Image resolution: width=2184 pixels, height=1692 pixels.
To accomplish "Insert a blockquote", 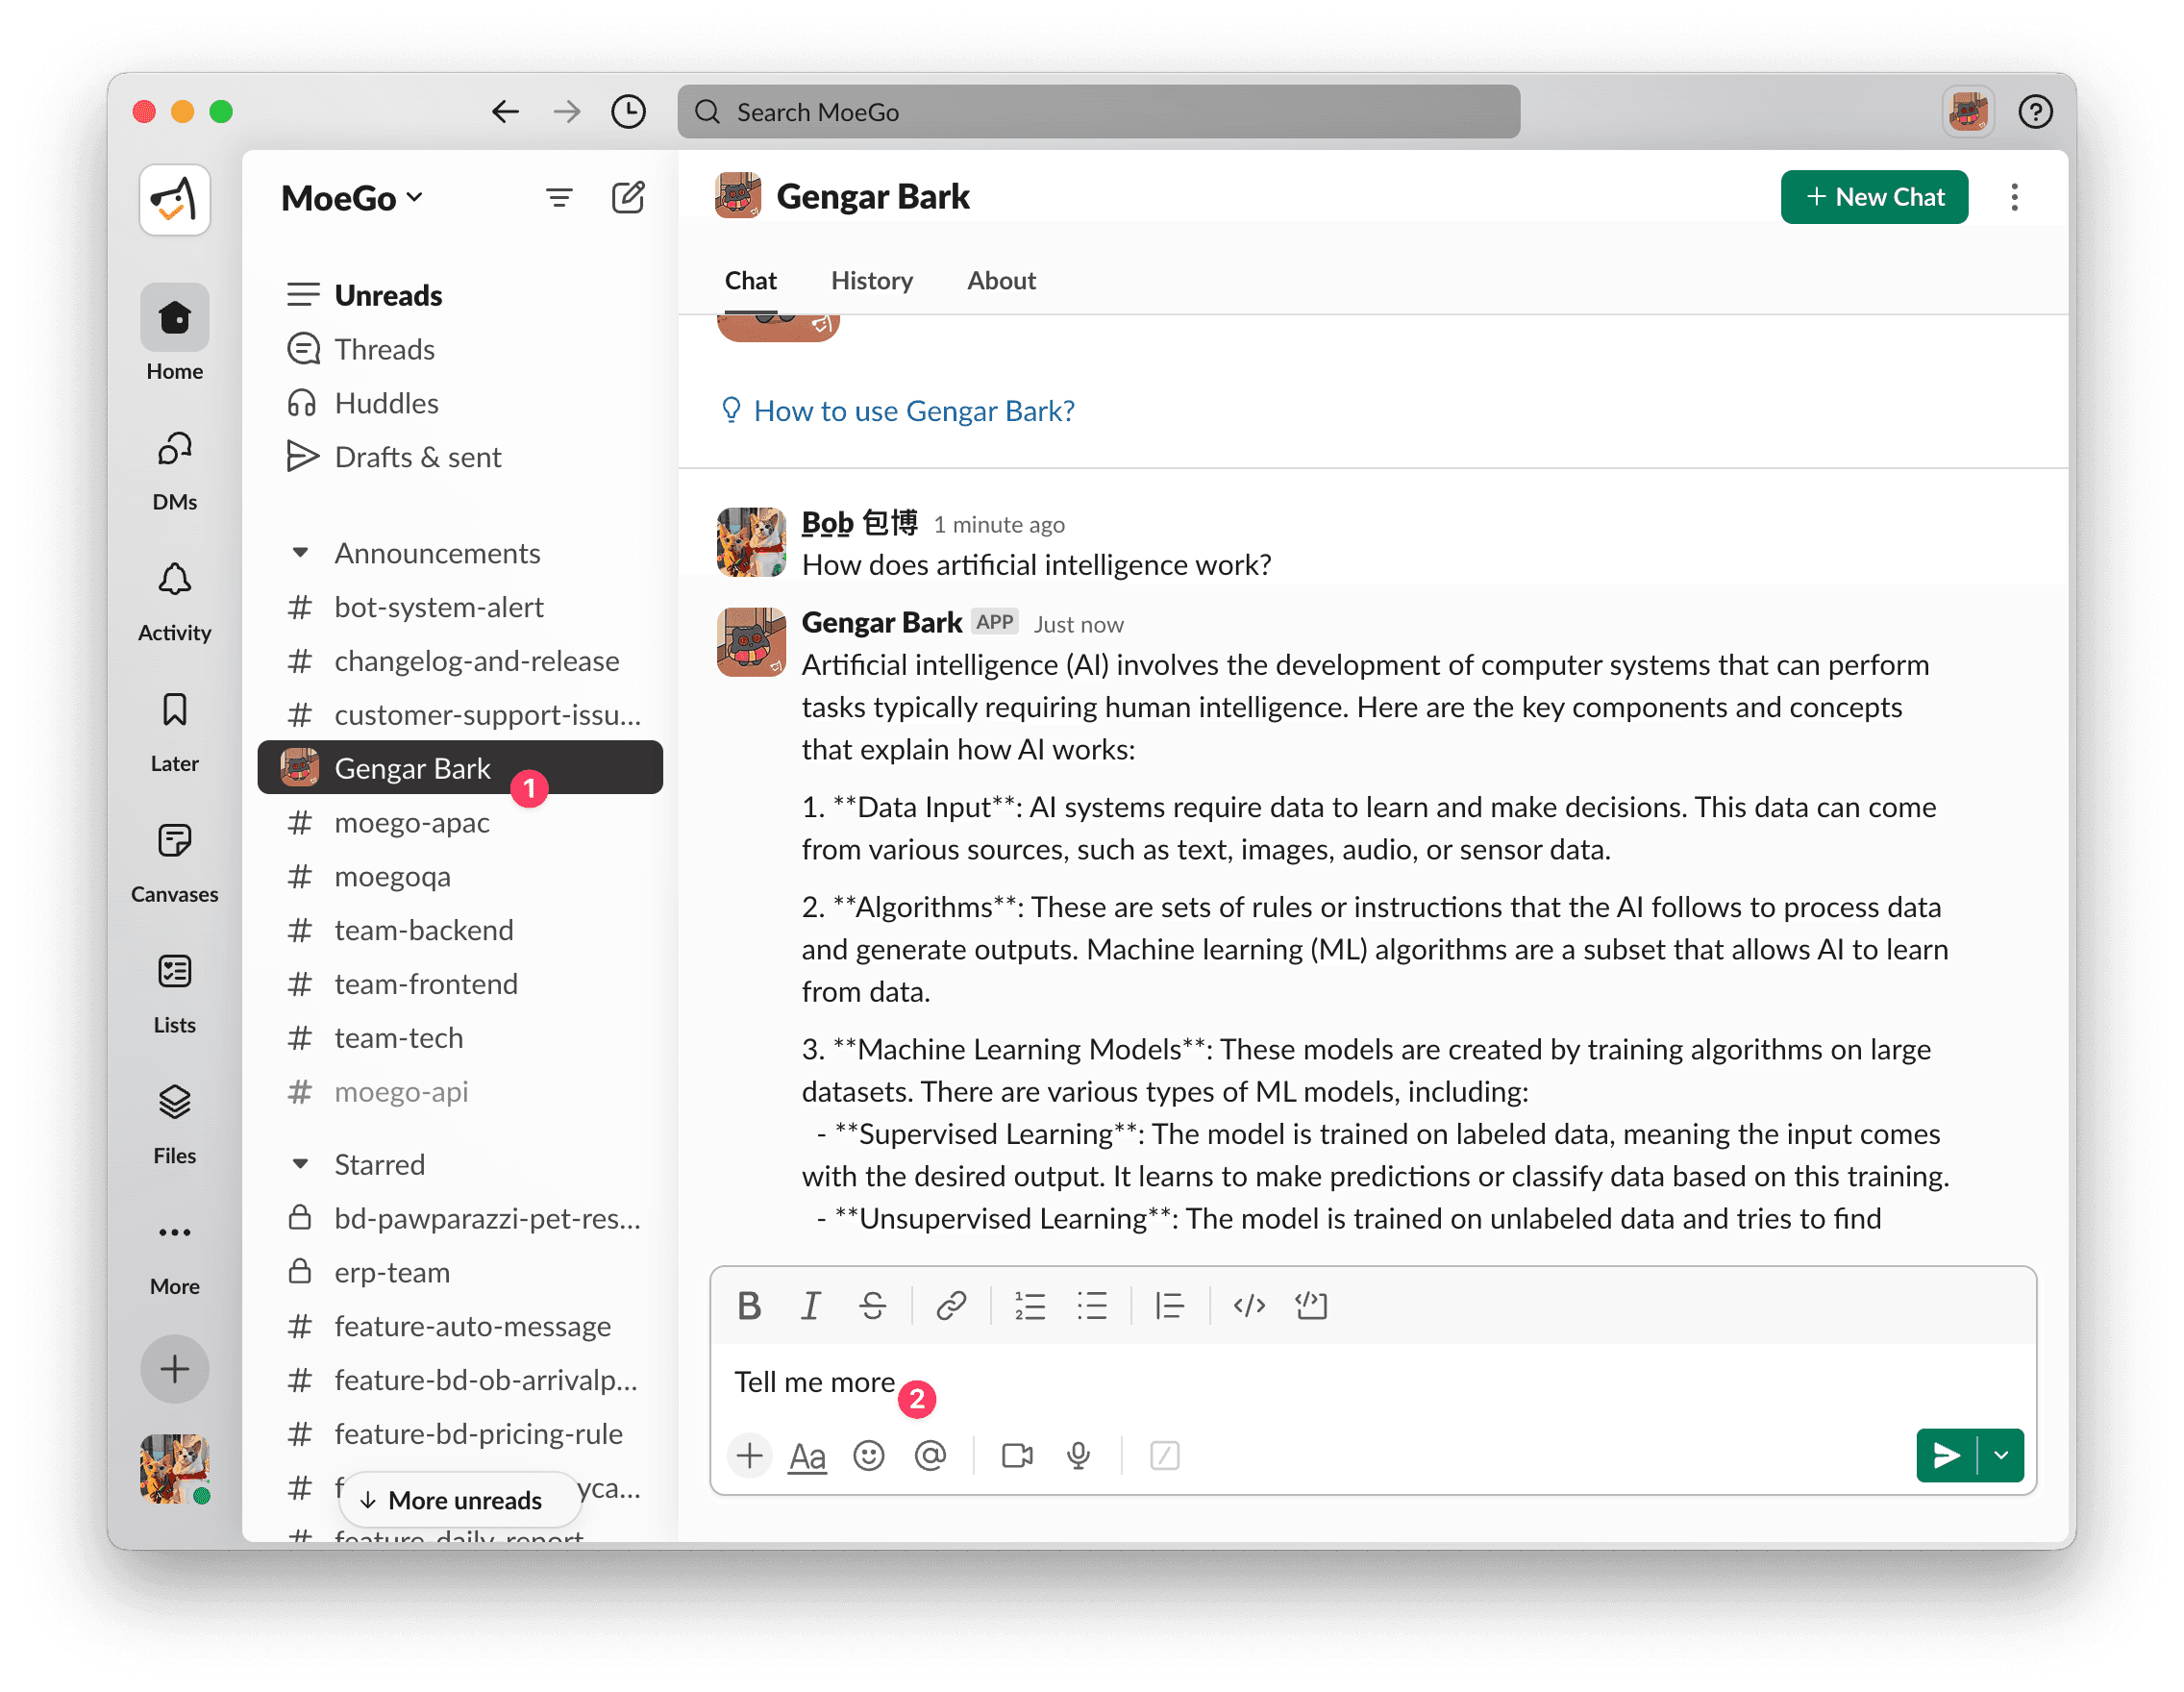I will tap(1169, 1306).
